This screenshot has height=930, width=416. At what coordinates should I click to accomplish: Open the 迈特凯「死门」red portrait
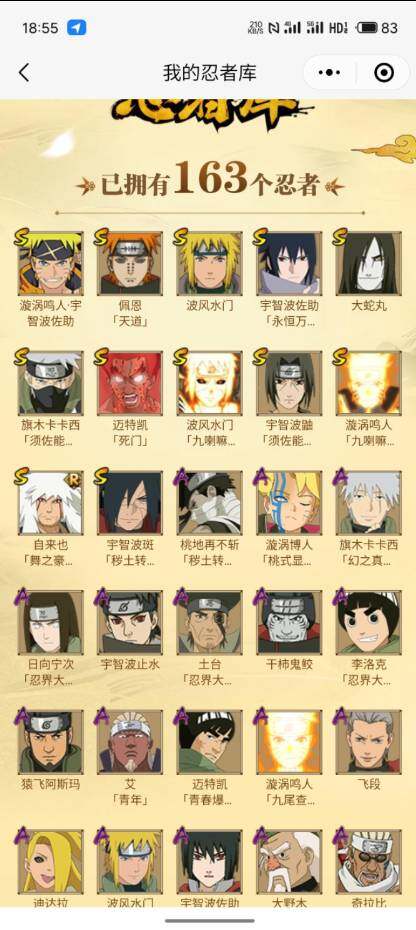tap(129, 383)
